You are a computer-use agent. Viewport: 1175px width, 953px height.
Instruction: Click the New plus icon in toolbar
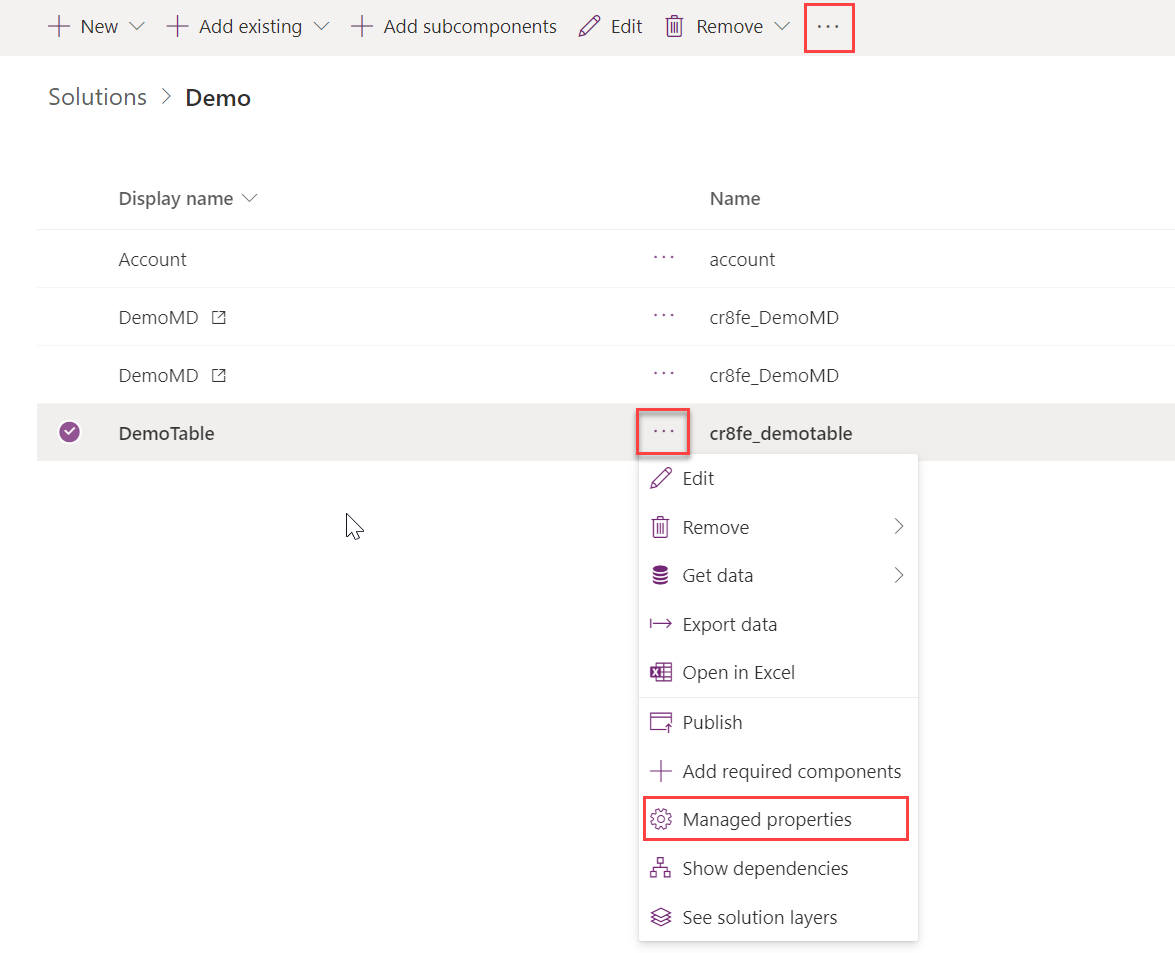[x=58, y=26]
